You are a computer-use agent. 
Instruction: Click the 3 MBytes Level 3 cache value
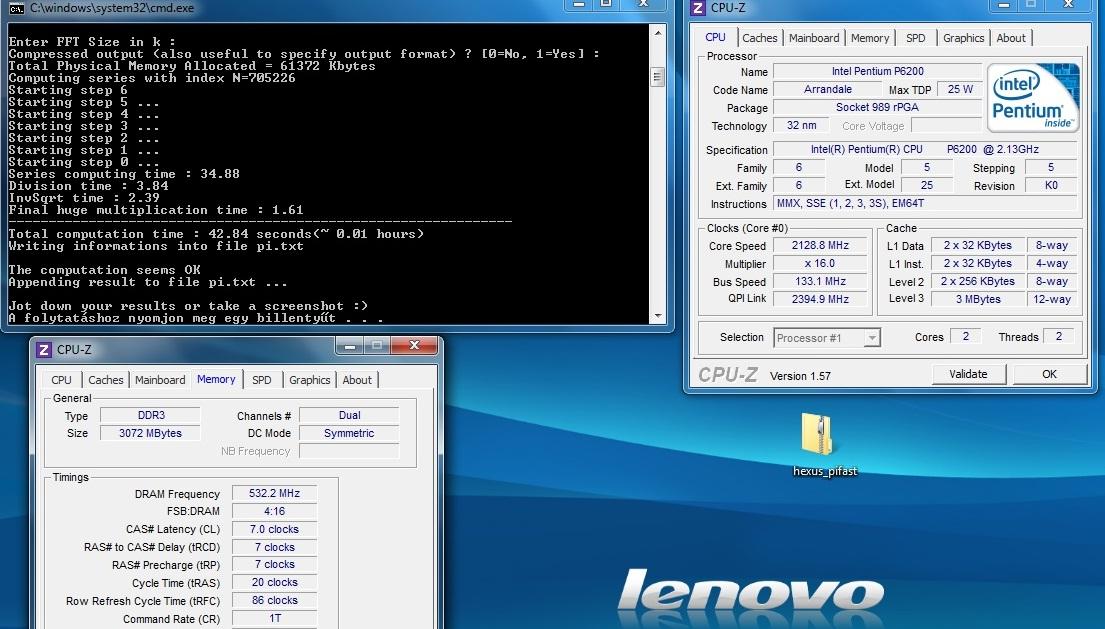tap(977, 299)
